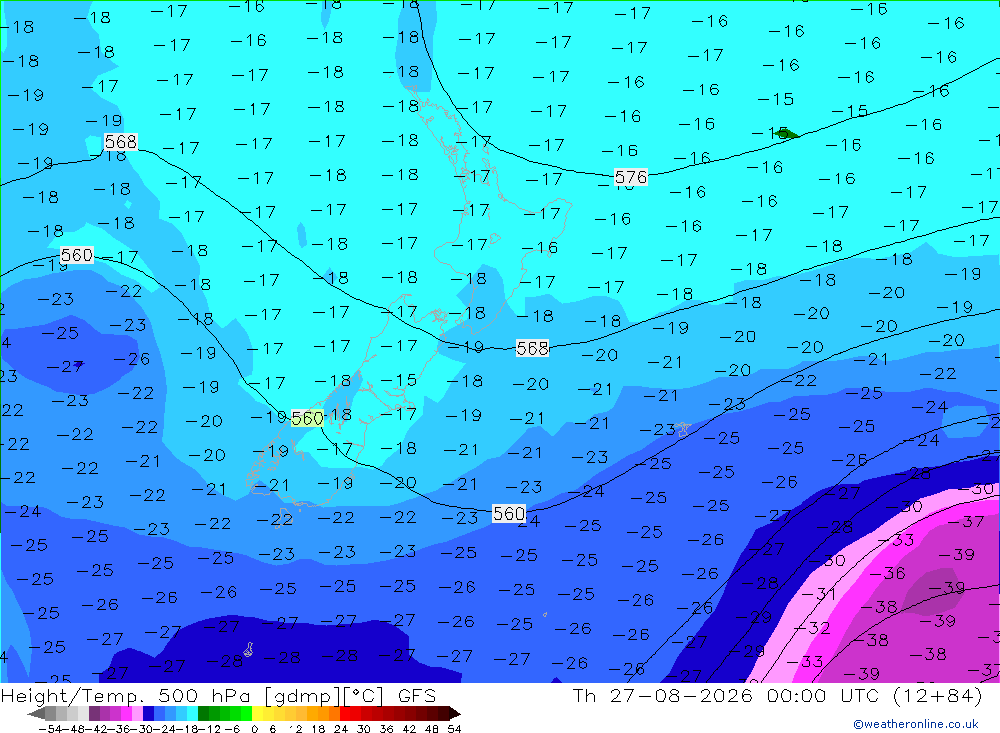Click the -31 temperature value in the pink band
This screenshot has height=733, width=1000.
818,594
